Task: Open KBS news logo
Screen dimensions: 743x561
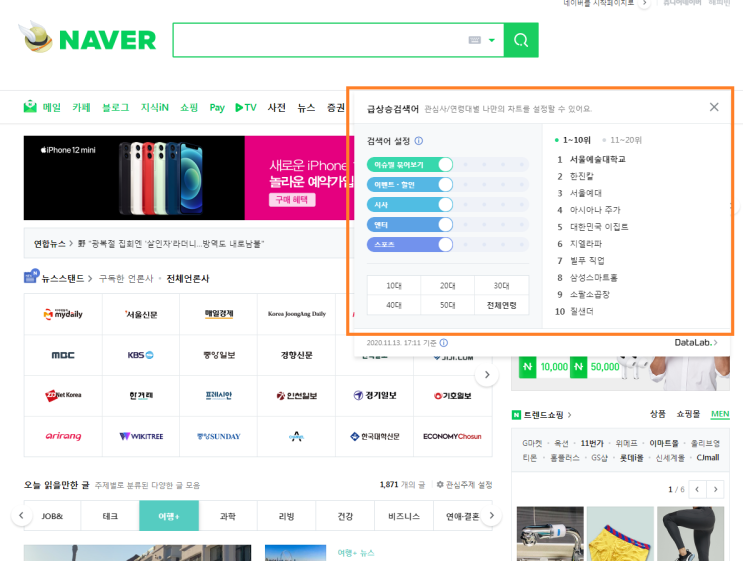Action: pyautogui.click(x=140, y=355)
